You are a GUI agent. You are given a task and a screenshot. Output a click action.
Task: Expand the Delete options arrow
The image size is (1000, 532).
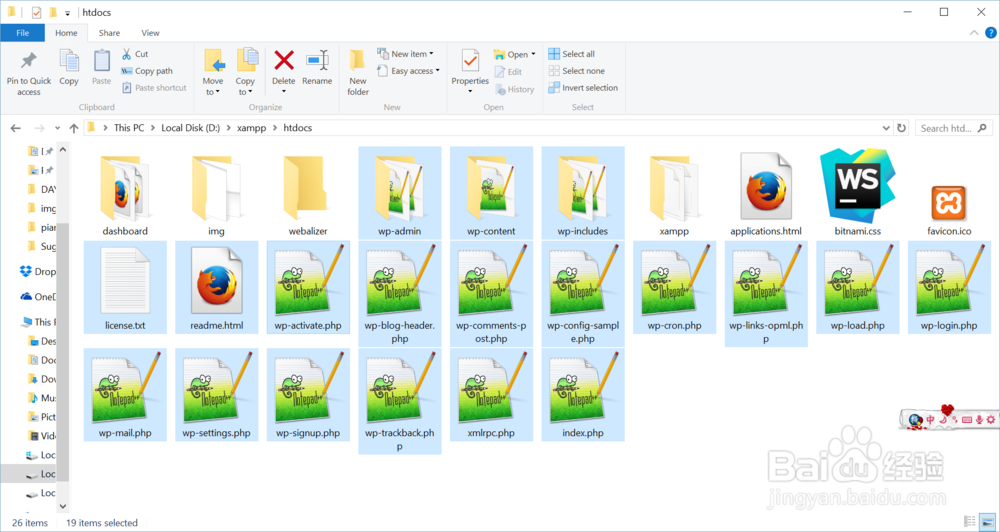pos(284,91)
